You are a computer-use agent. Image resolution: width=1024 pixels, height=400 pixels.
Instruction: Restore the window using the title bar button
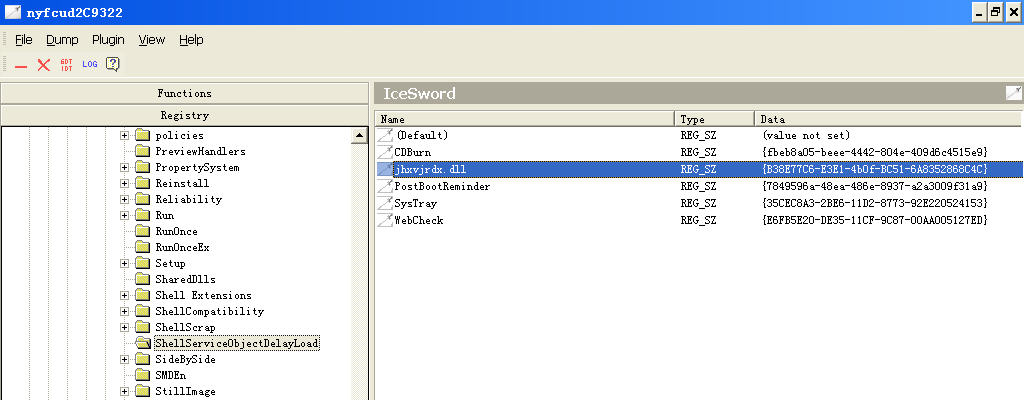tap(995, 12)
